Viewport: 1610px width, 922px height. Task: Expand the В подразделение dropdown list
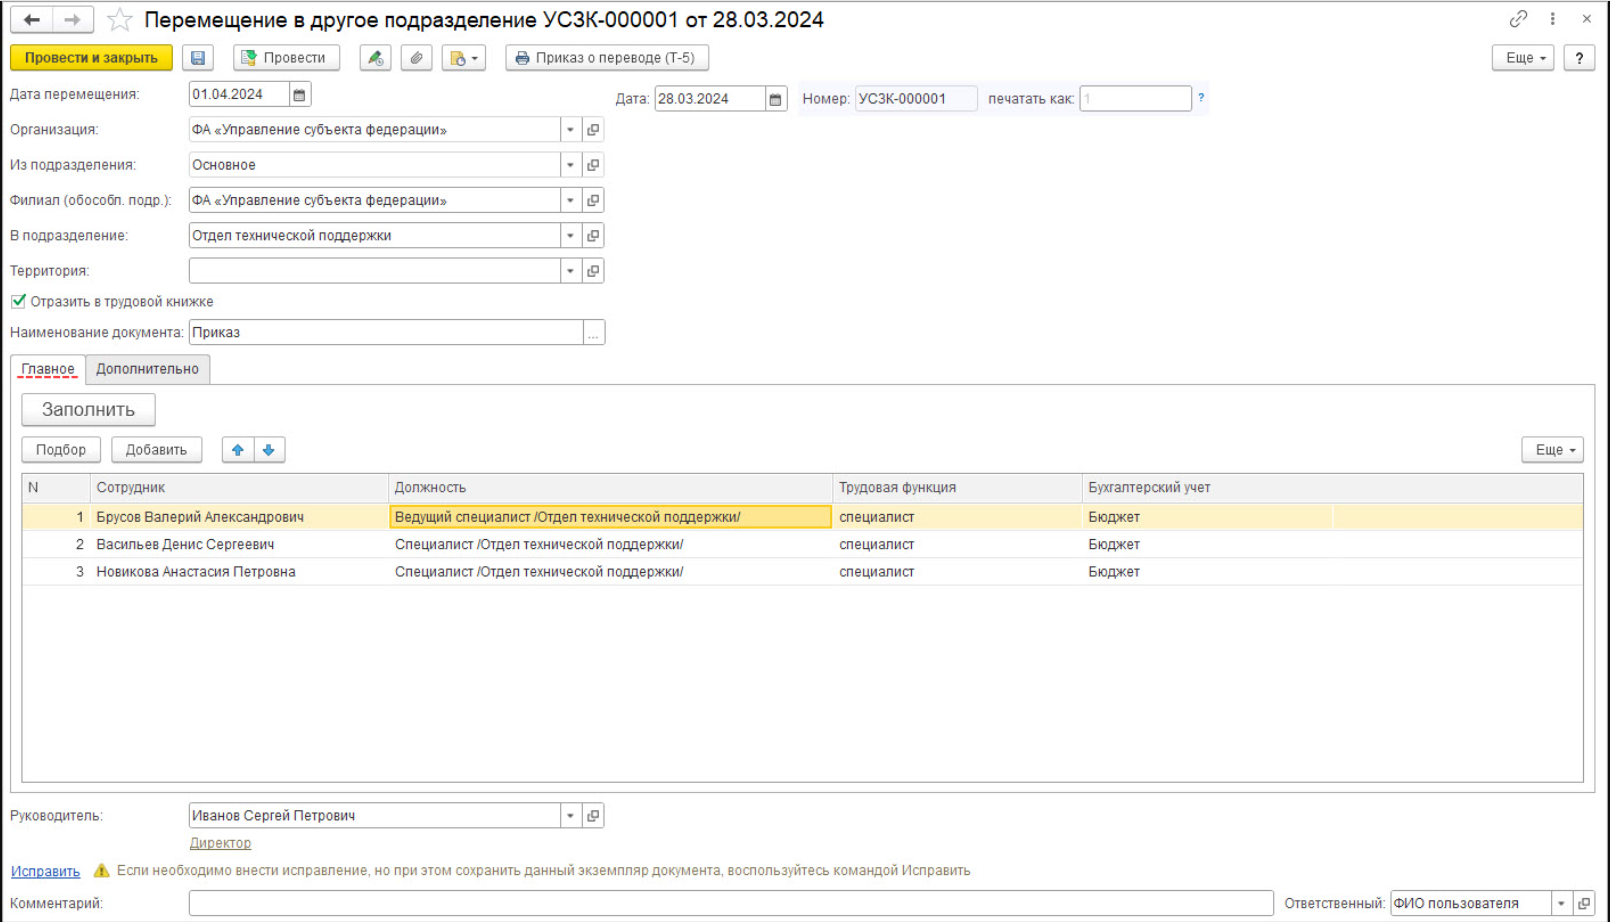[570, 236]
